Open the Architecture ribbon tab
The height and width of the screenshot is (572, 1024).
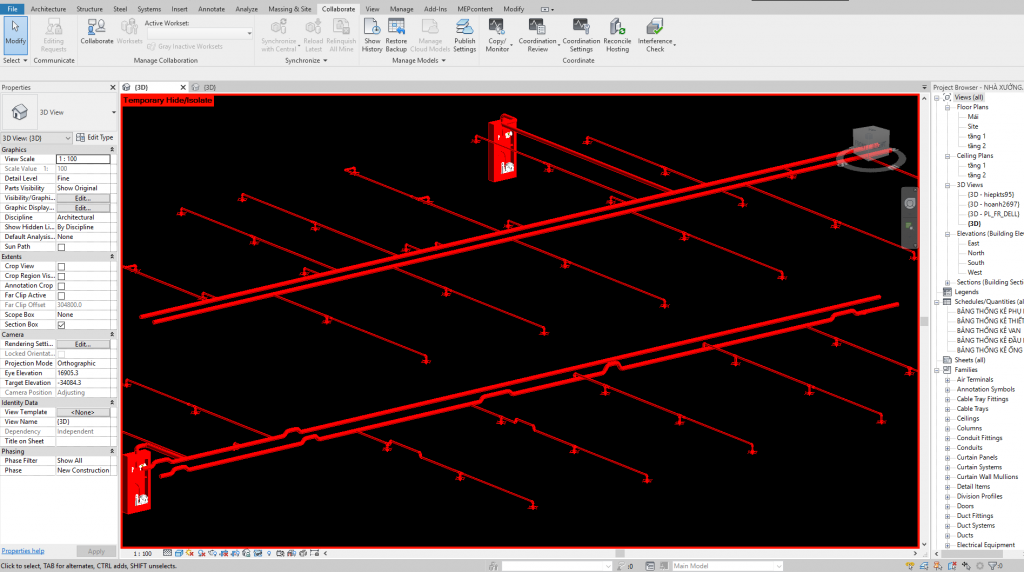pos(48,9)
